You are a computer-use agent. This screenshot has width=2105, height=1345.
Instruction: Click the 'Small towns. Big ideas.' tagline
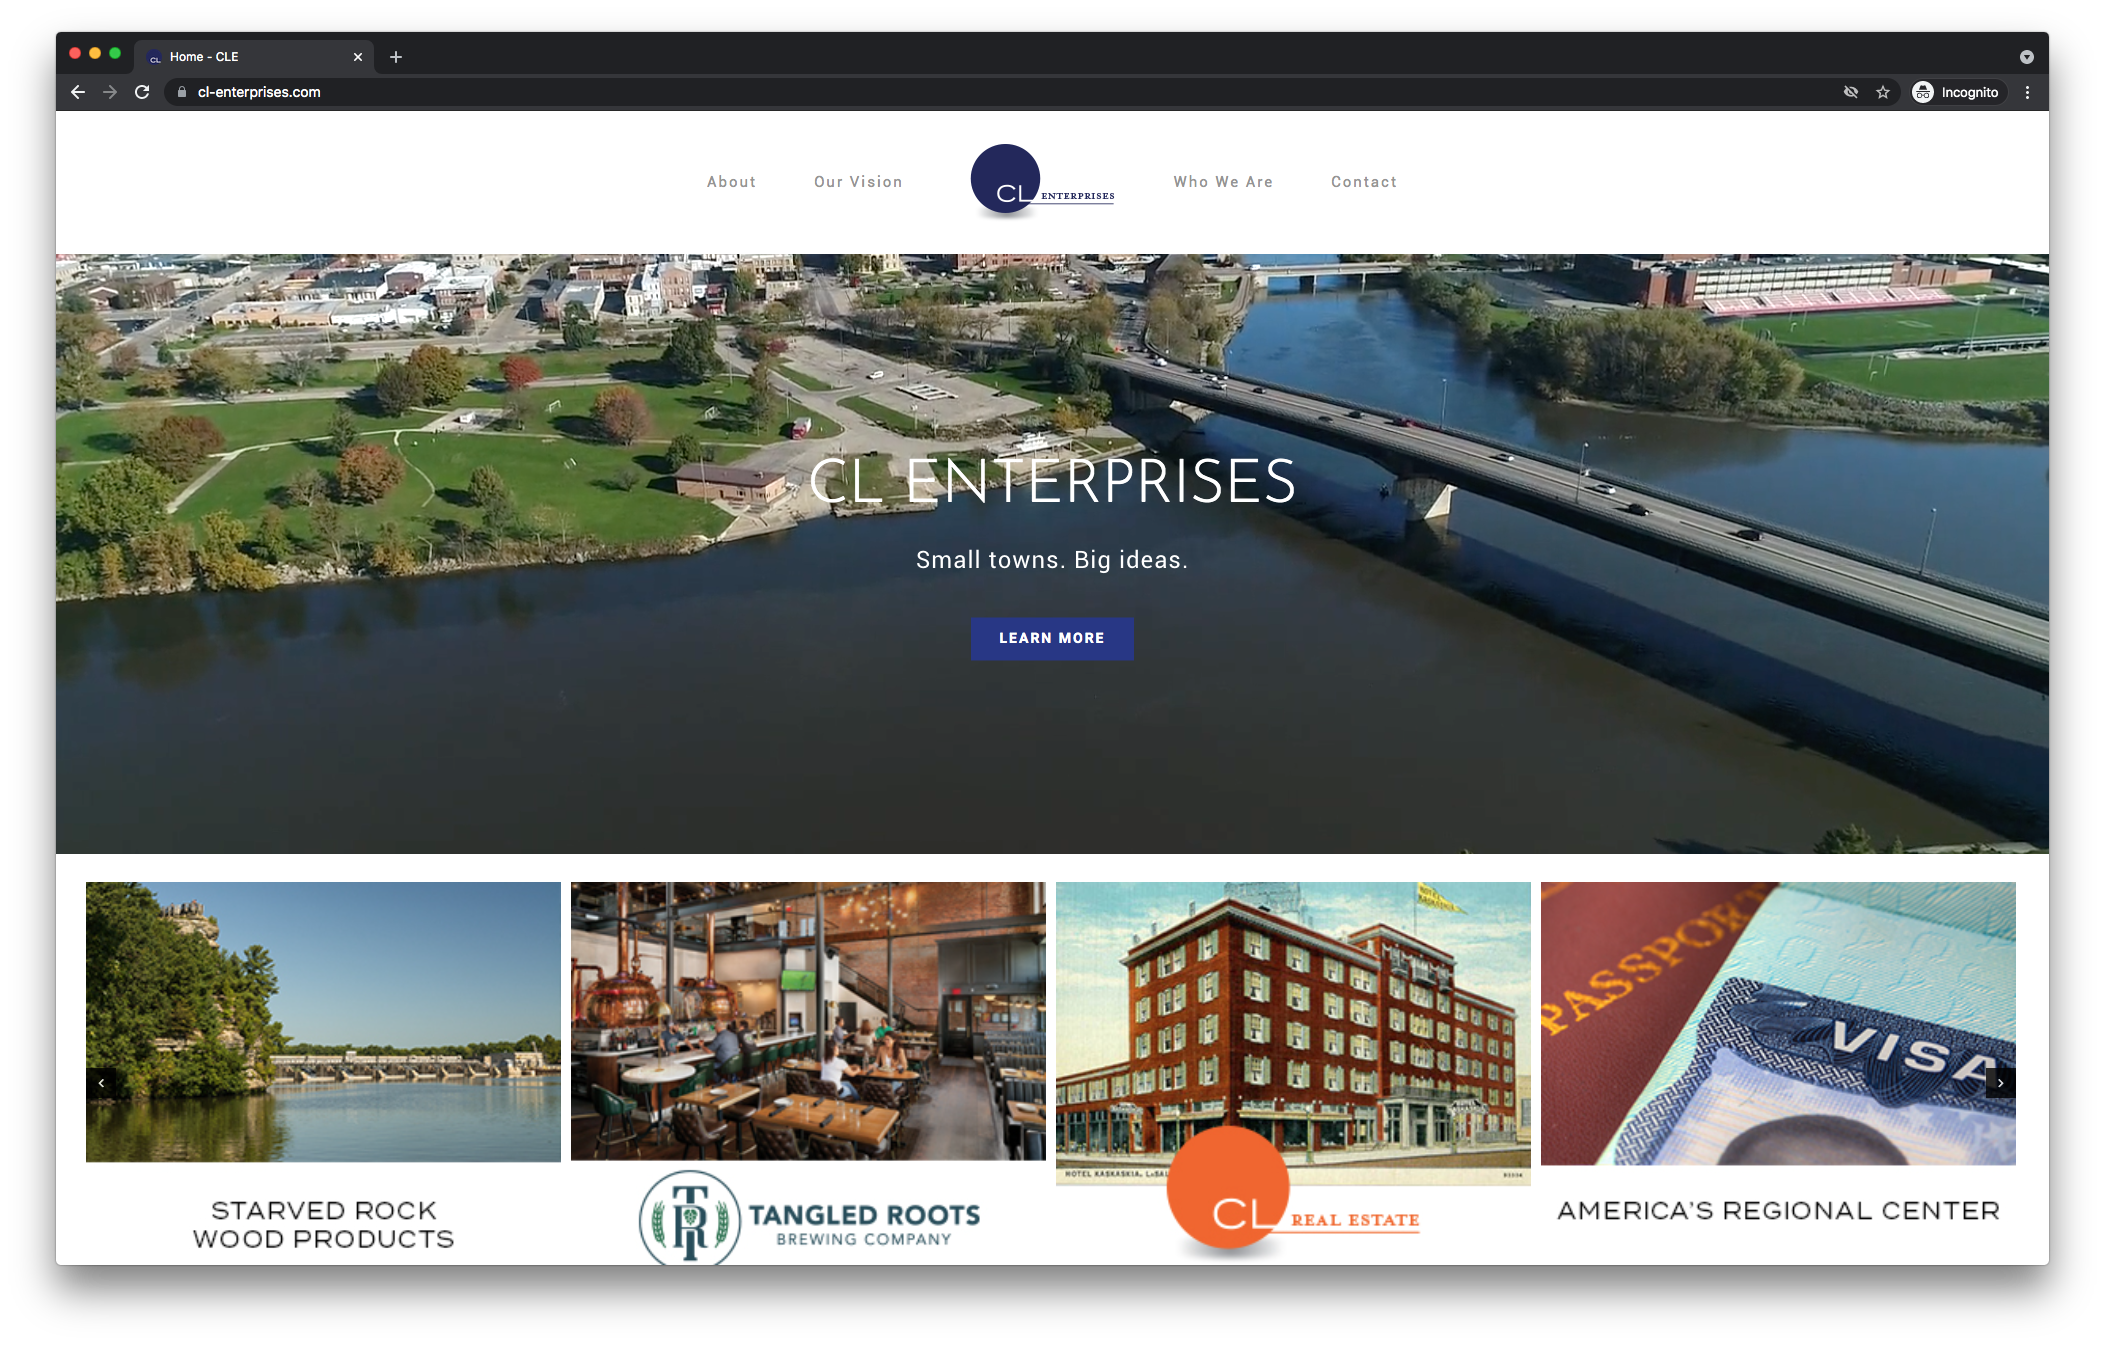coord(1052,560)
